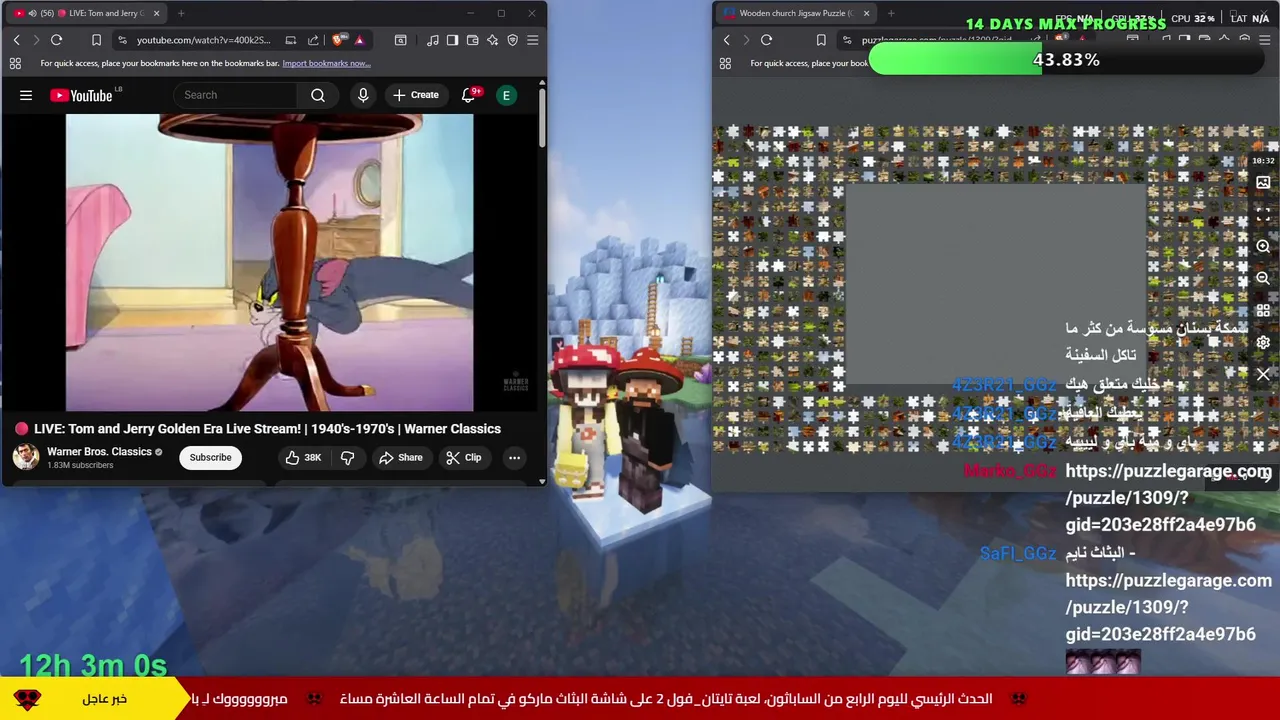Open Brave Shields lion icon in the YouTube window
1280x720 pixels.
coord(338,40)
